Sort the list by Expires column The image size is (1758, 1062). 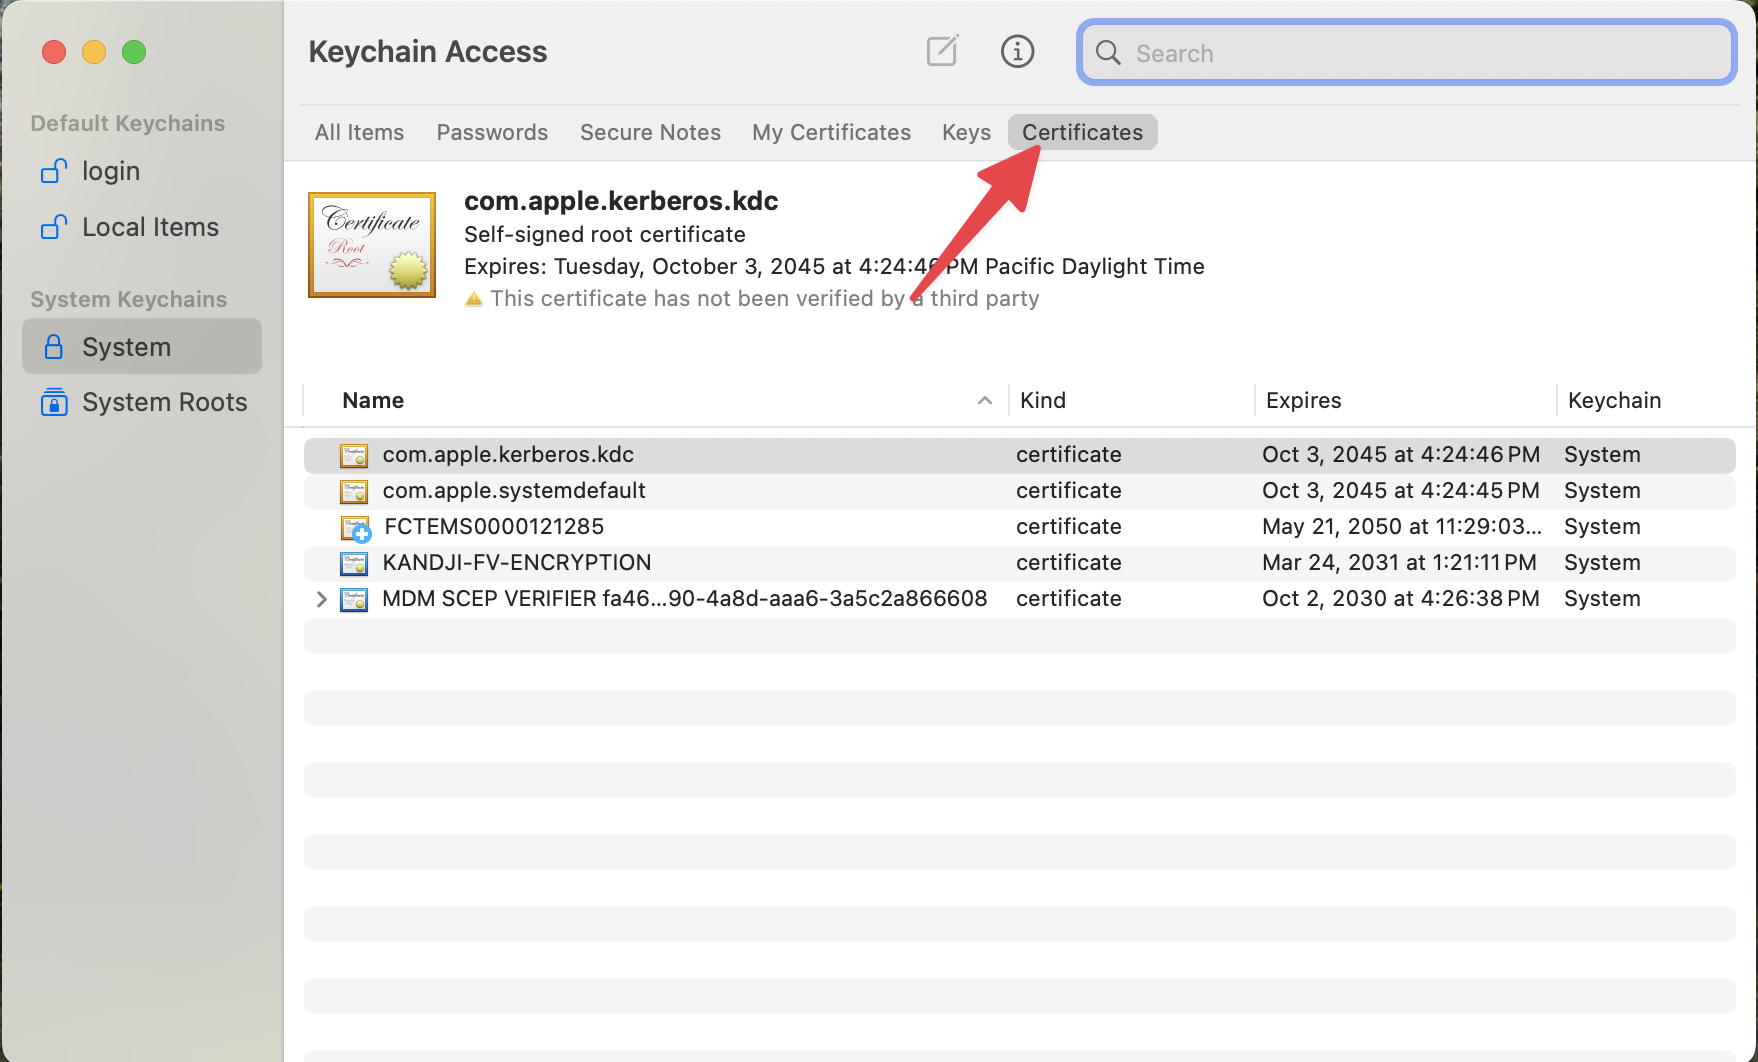point(1303,400)
